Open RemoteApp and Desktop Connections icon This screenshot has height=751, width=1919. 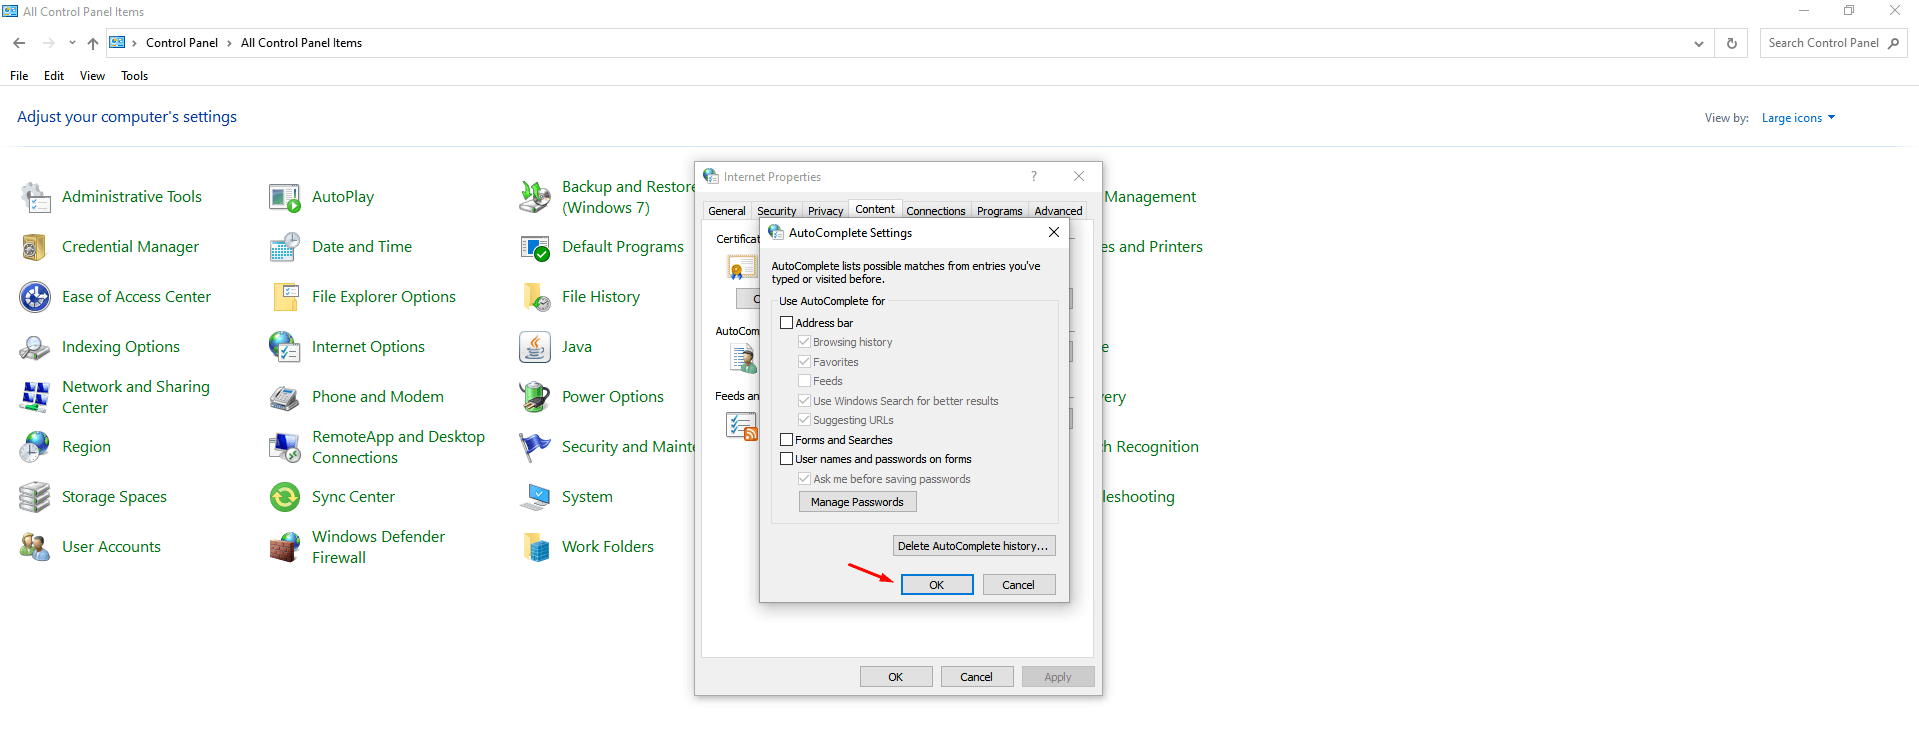[285, 447]
